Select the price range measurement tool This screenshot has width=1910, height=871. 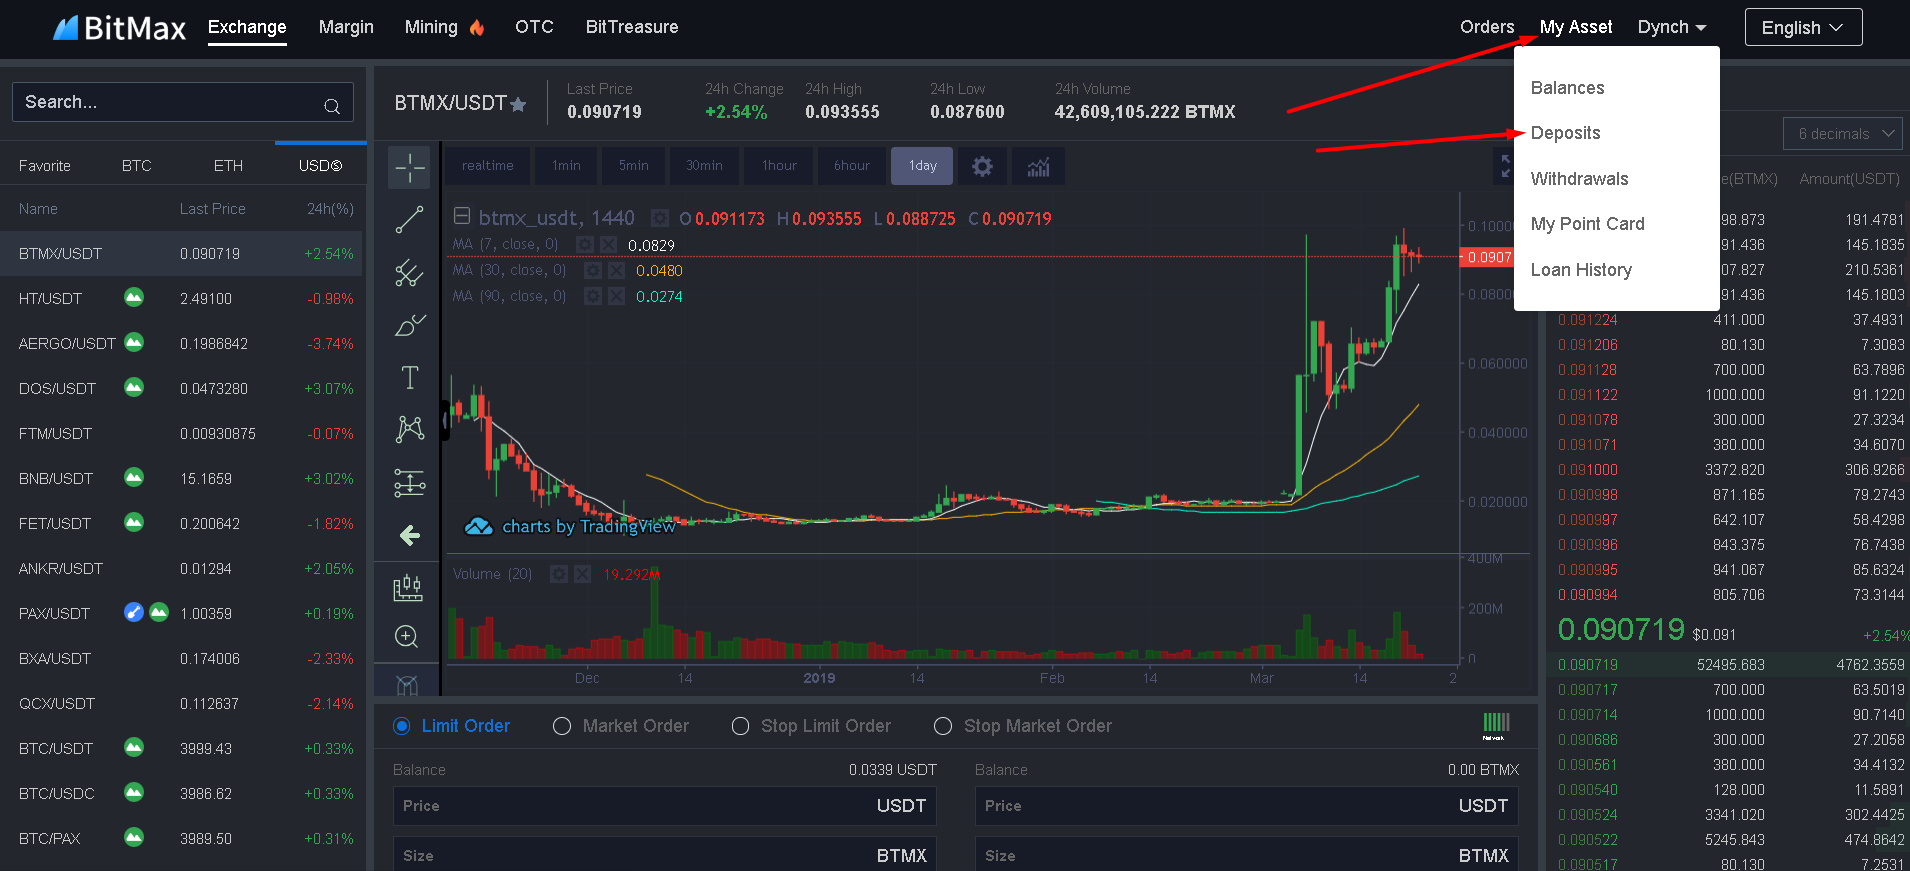pos(409,483)
